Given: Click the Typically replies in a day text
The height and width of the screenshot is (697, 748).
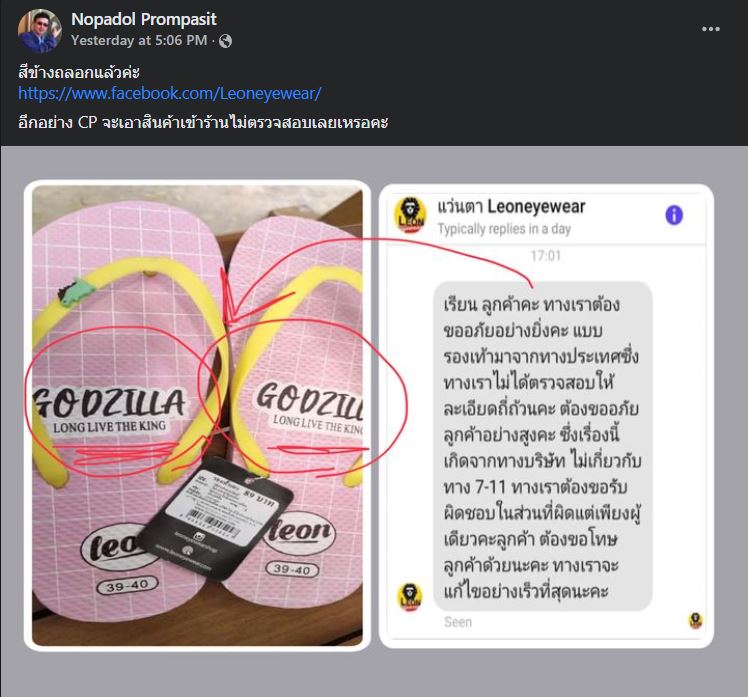Looking at the screenshot, I should tap(504, 229).
